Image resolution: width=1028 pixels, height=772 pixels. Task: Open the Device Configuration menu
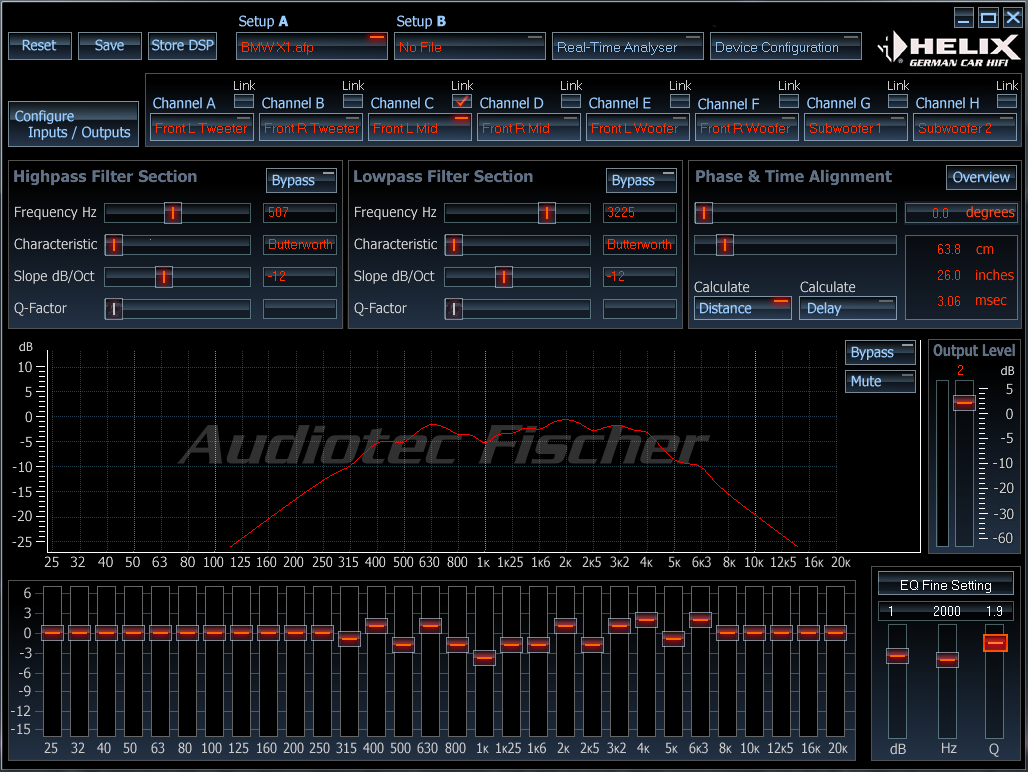click(785, 47)
